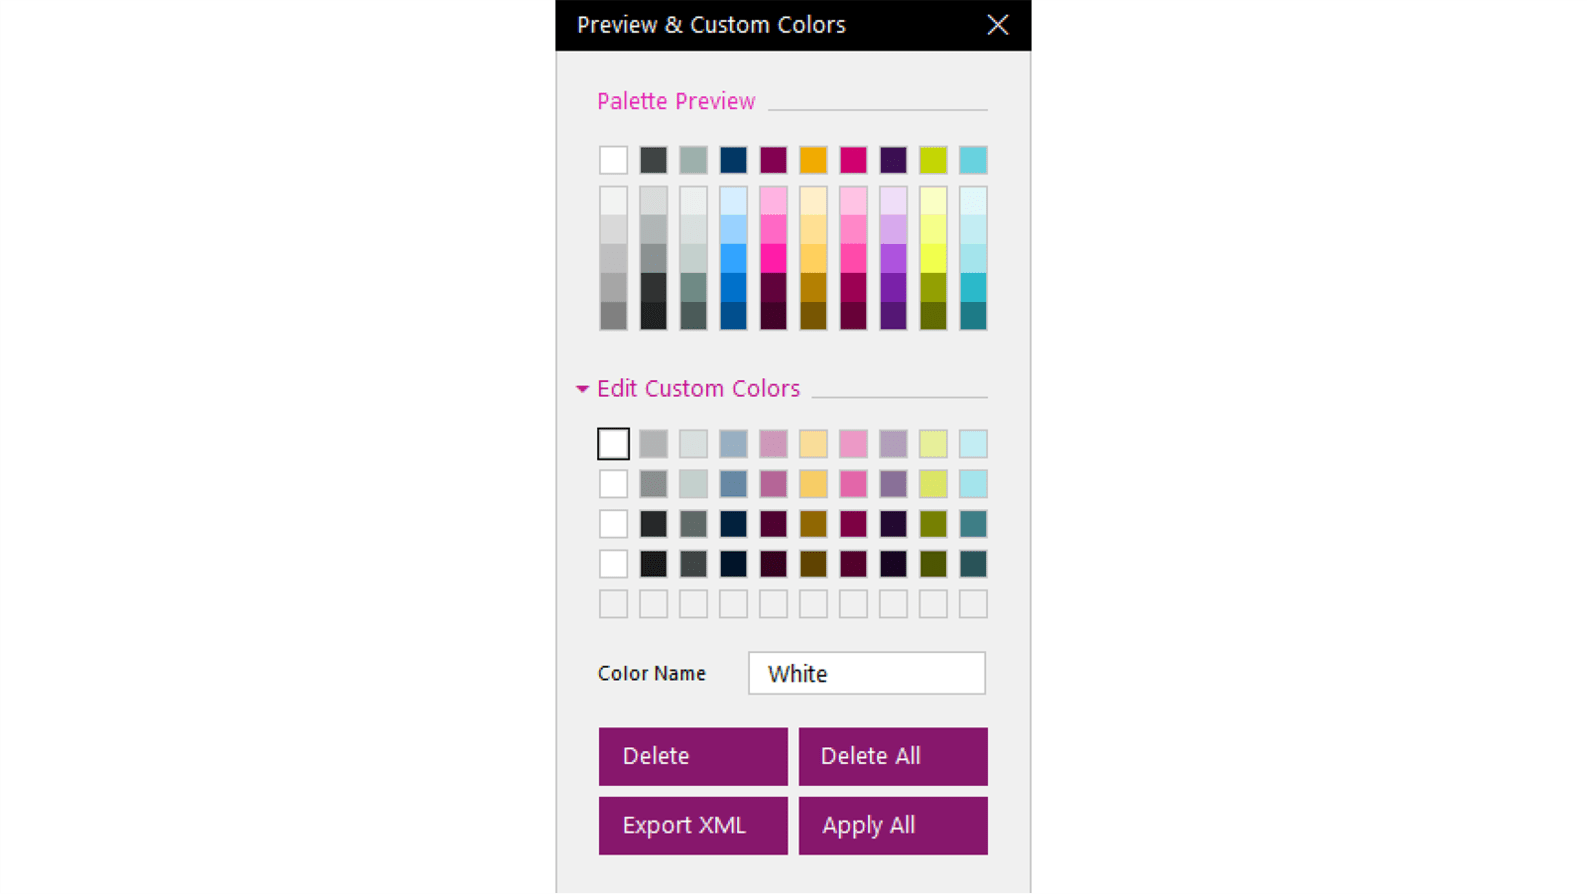Click inside the Color Name field
Viewport: 1587px width, 894px height.
click(x=865, y=673)
